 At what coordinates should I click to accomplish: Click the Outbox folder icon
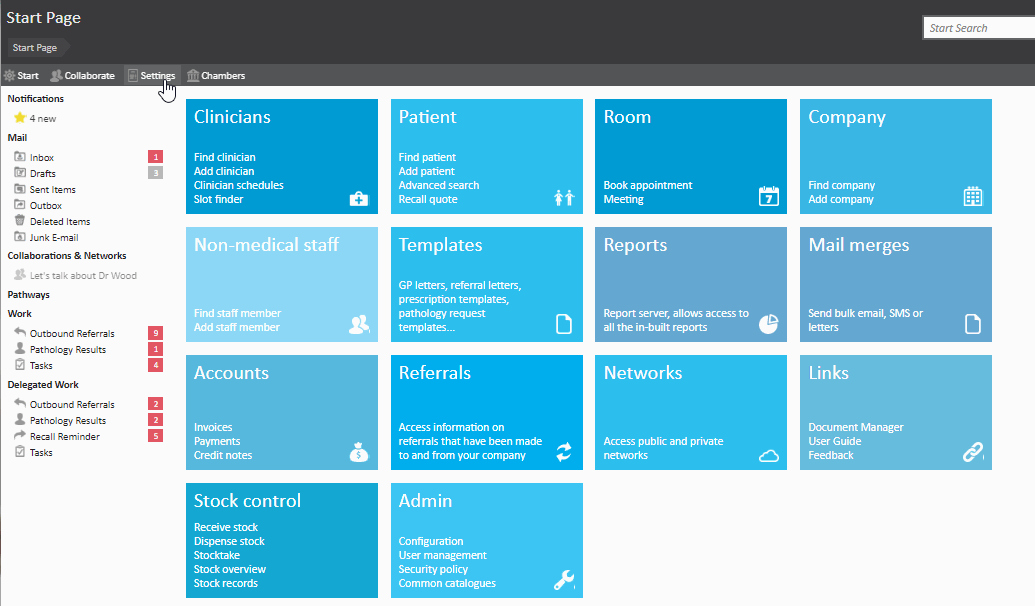20,205
